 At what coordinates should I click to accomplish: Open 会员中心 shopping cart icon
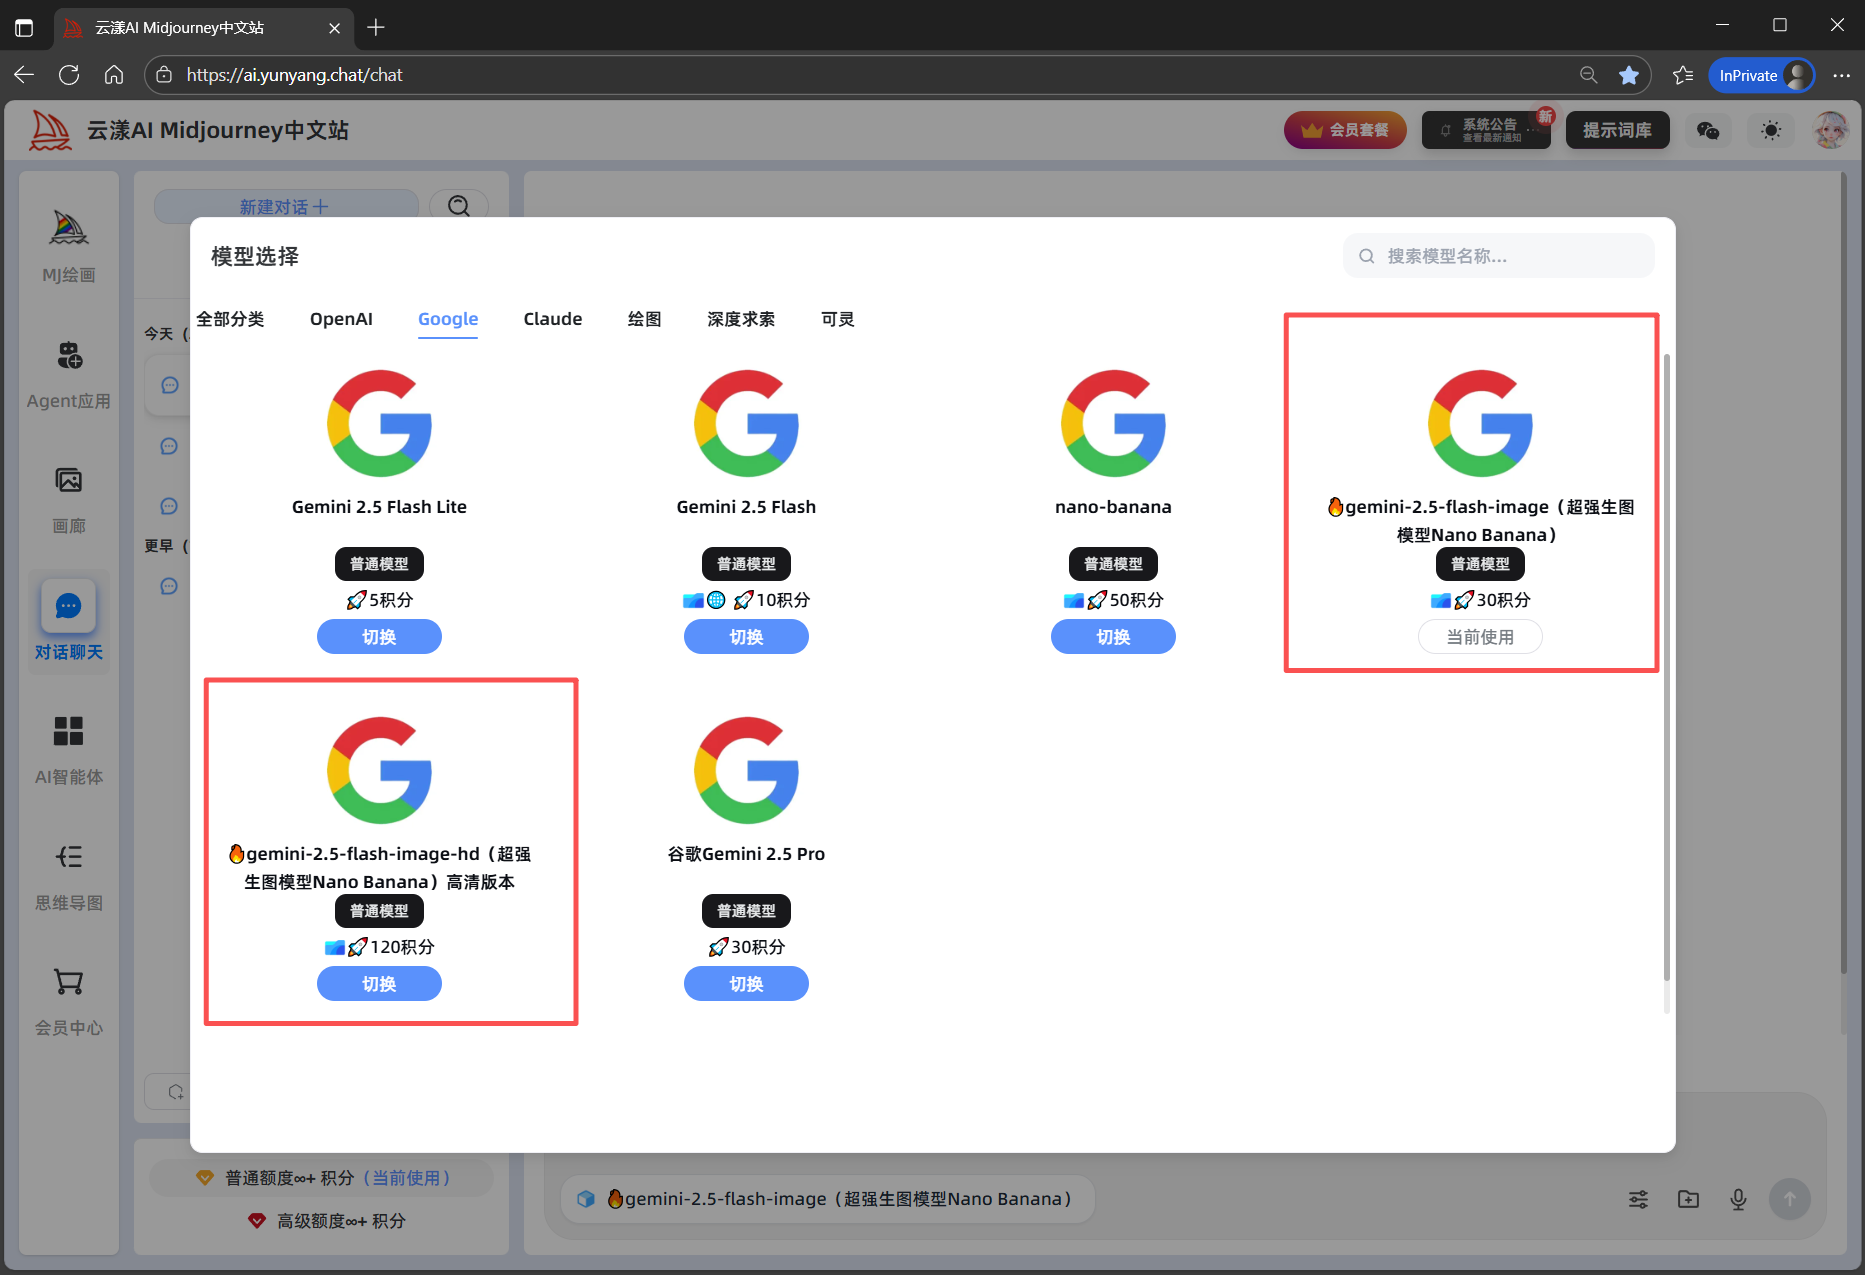69,982
